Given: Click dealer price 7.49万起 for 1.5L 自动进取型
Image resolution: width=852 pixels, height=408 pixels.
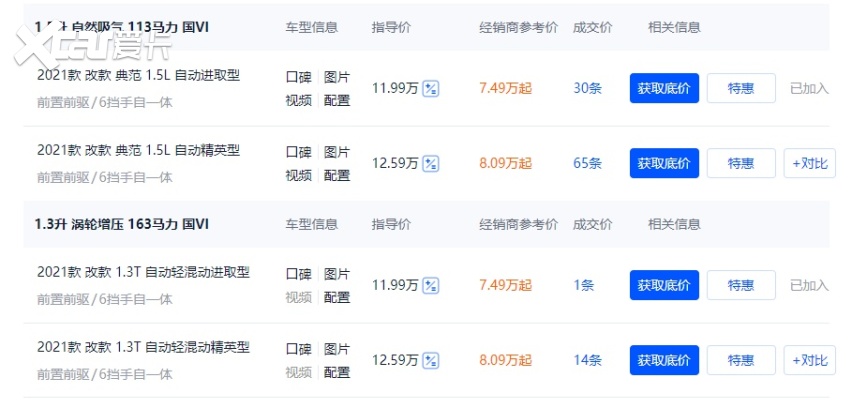Looking at the screenshot, I should [505, 88].
